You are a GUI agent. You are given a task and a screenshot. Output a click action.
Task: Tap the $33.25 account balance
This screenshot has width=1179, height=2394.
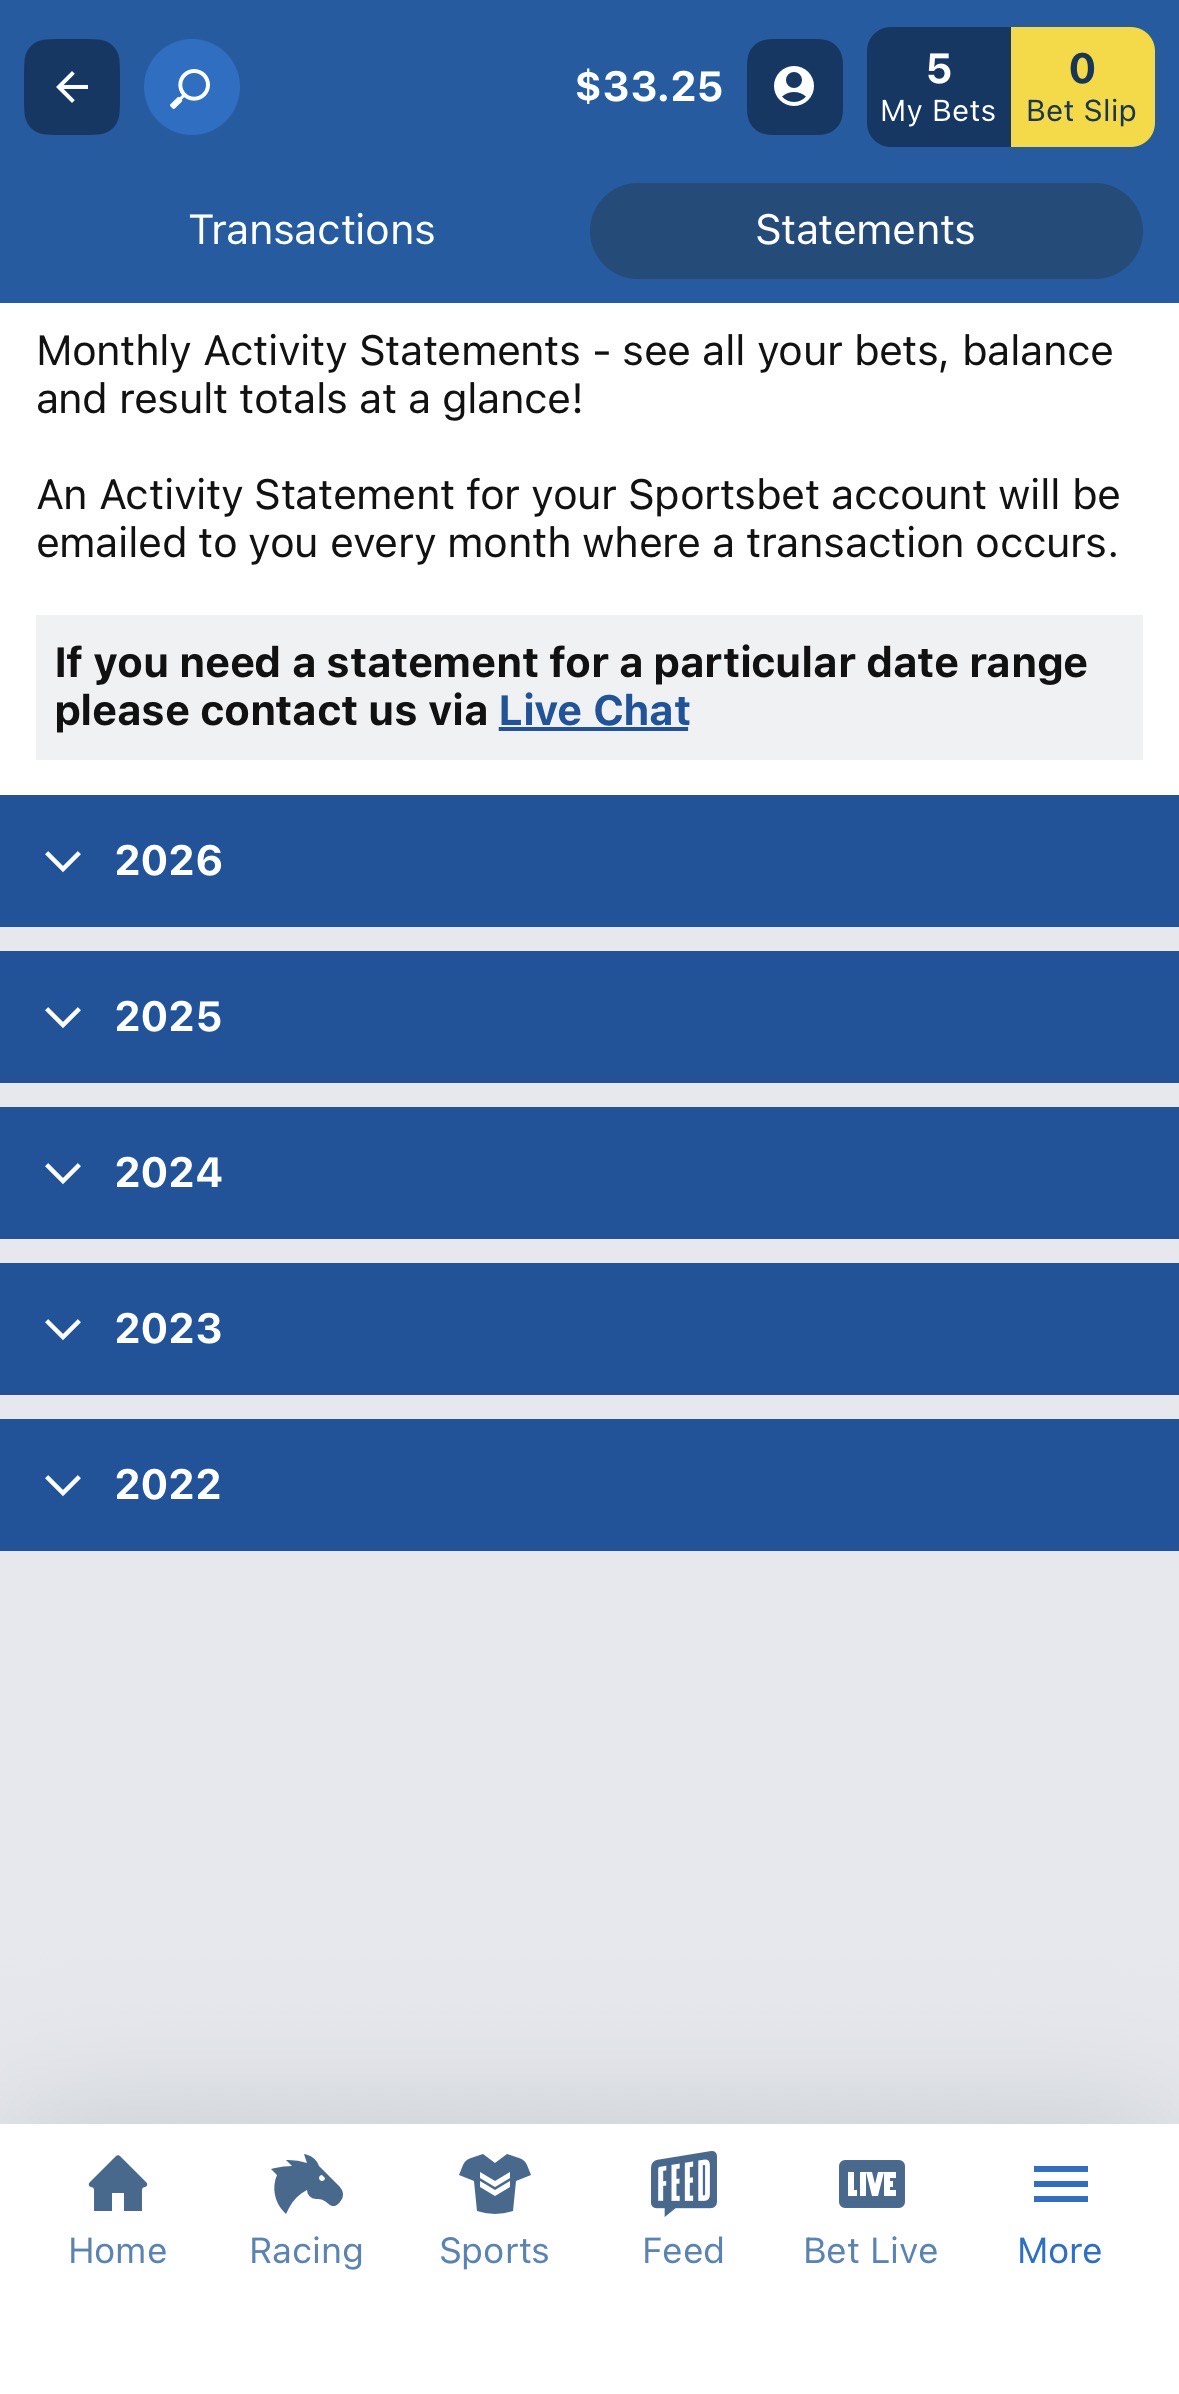649,87
